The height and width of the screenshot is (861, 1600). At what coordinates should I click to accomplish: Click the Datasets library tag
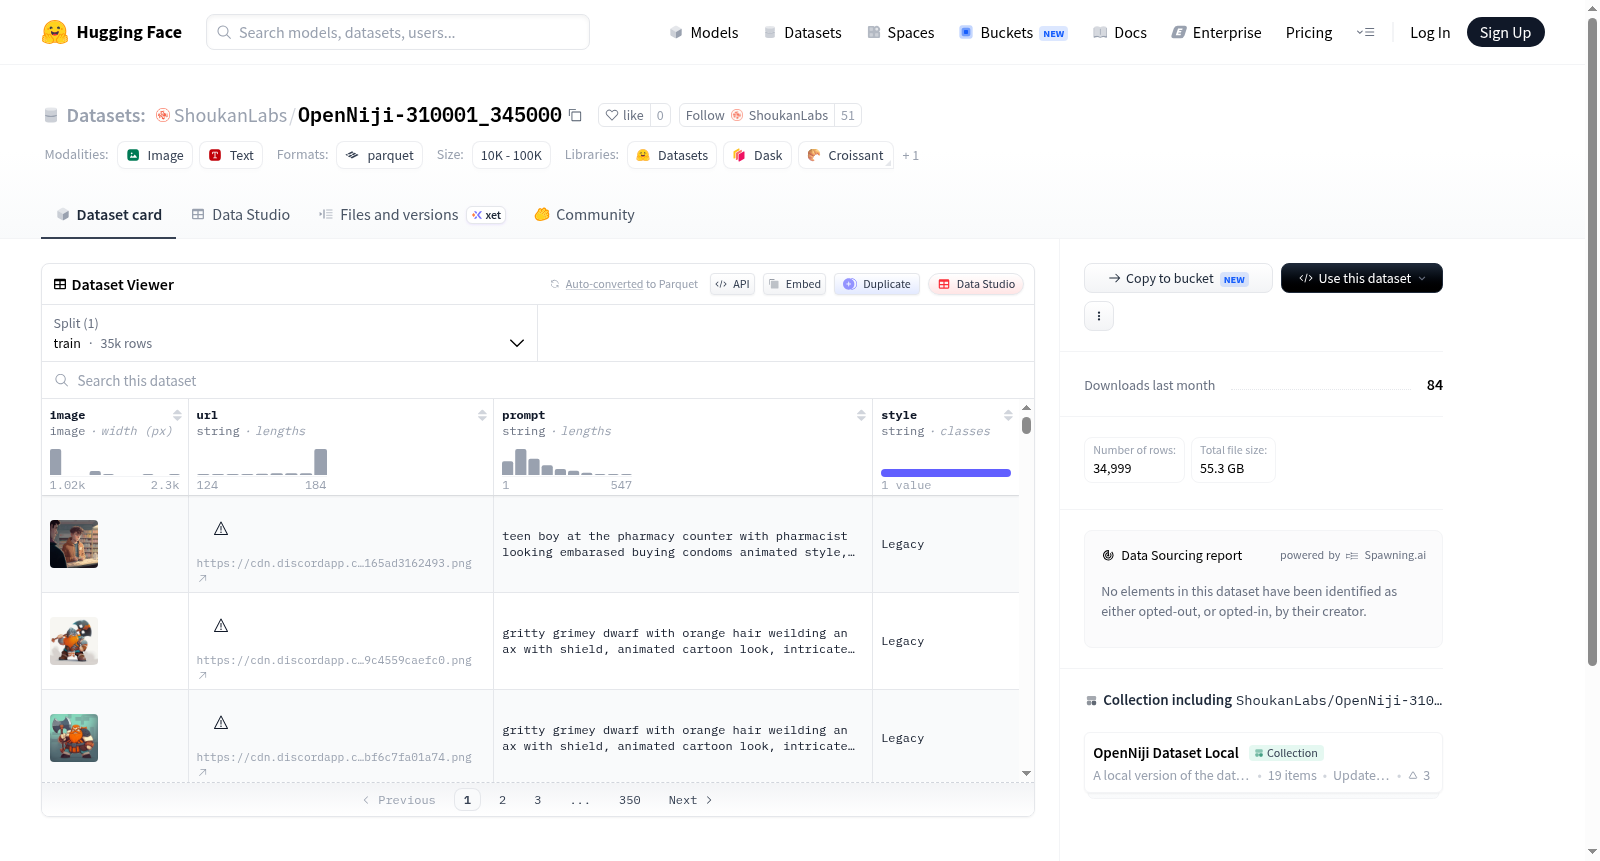672,155
